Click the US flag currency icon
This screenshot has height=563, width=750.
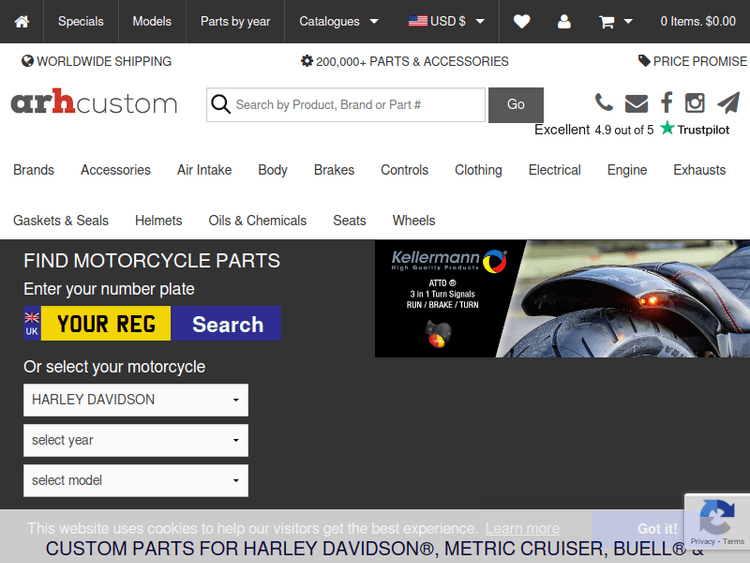coord(418,21)
